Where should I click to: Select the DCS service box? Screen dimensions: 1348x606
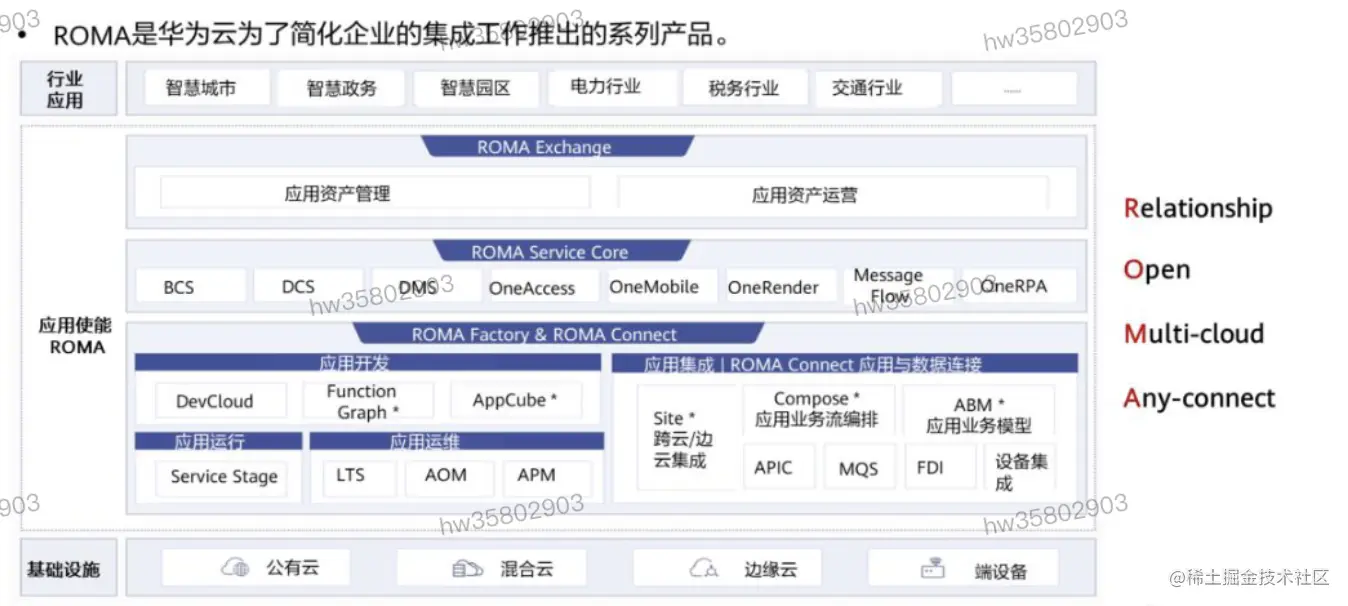tap(308, 287)
